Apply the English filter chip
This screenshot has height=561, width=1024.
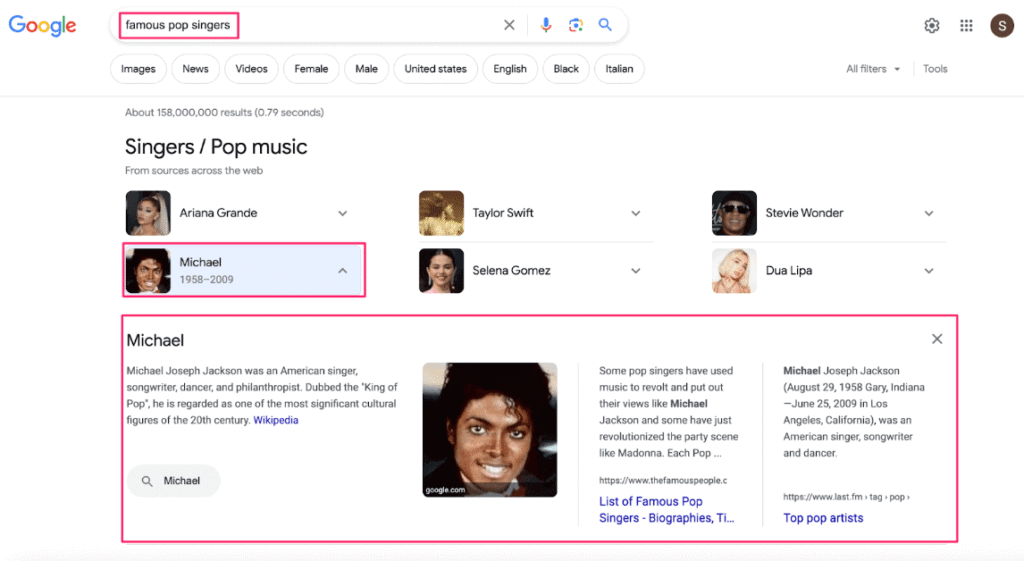click(x=510, y=69)
